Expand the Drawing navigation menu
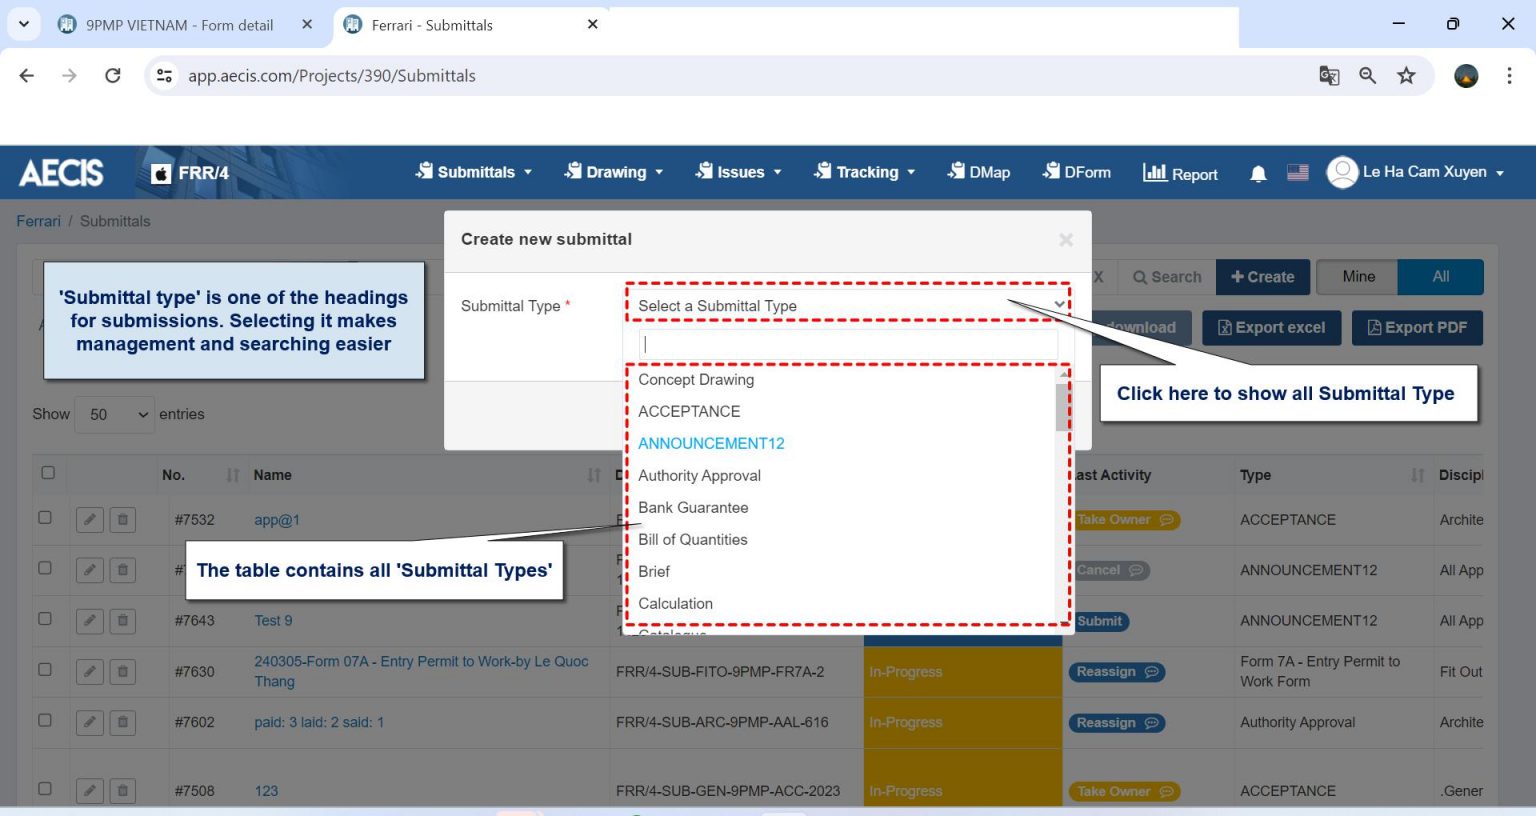Viewport: 1536px width, 816px height. click(614, 172)
